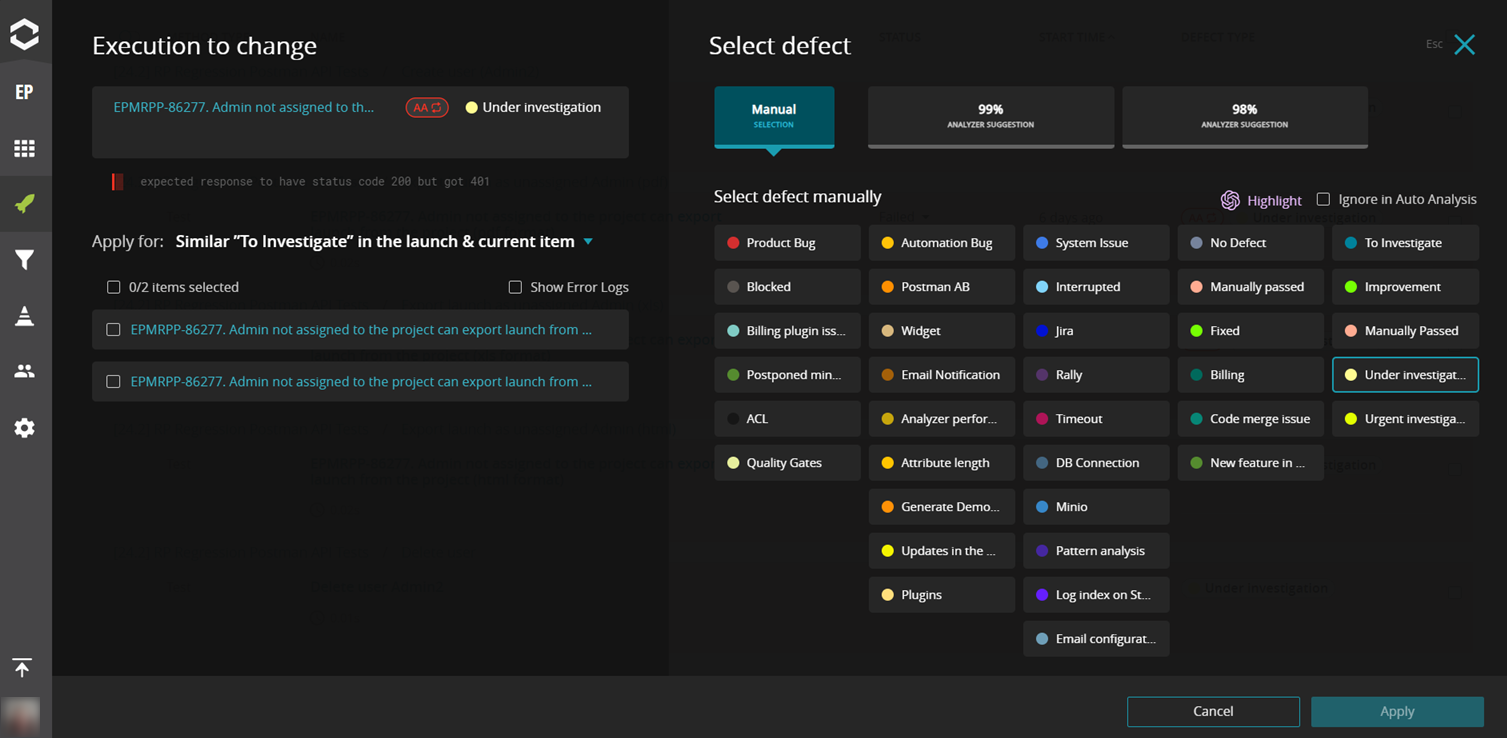Select Under investigat... defect button
The height and width of the screenshot is (738, 1507).
pyautogui.click(x=1405, y=375)
